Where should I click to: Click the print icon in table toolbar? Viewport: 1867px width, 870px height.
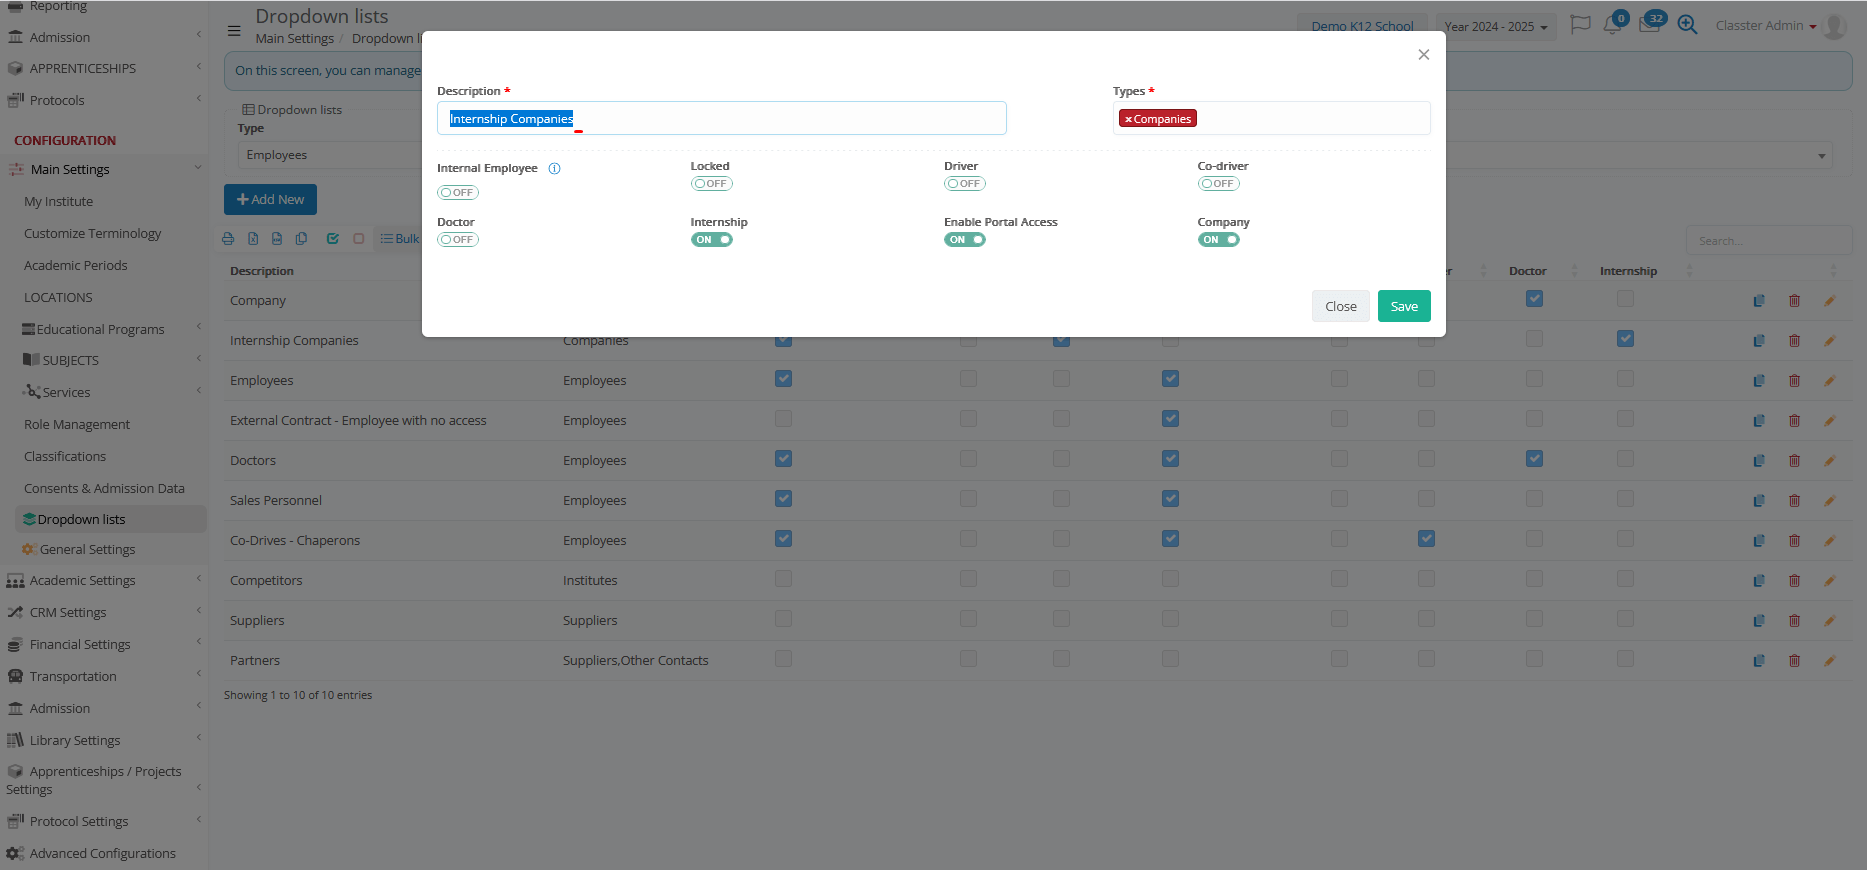[228, 239]
